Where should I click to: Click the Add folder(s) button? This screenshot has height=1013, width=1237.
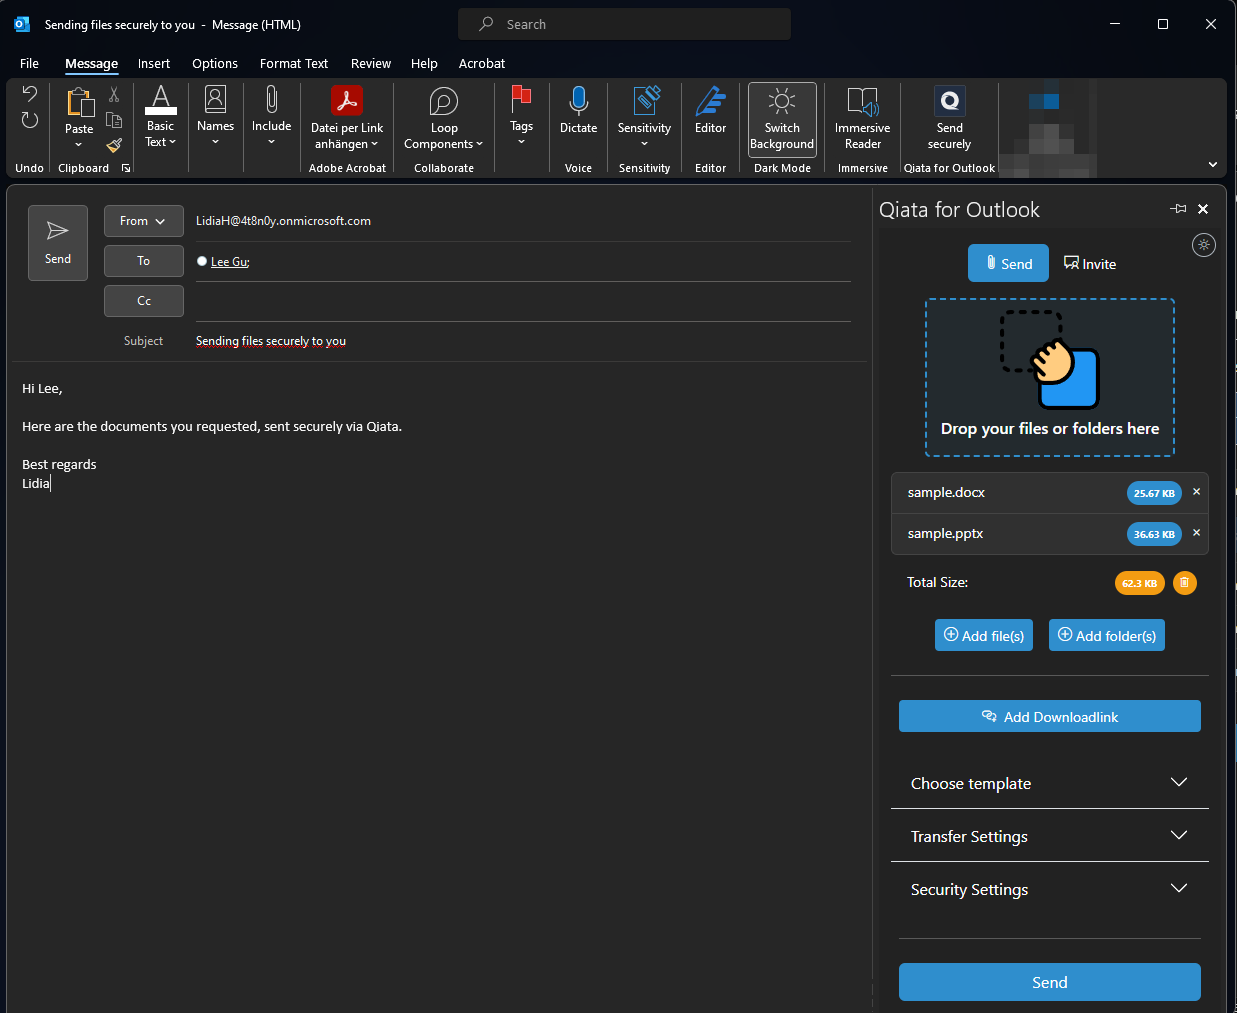coord(1106,636)
